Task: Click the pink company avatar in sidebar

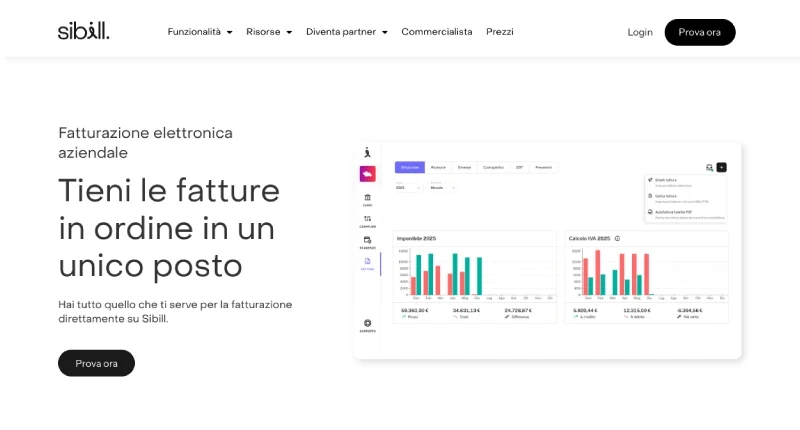Action: pos(368,174)
